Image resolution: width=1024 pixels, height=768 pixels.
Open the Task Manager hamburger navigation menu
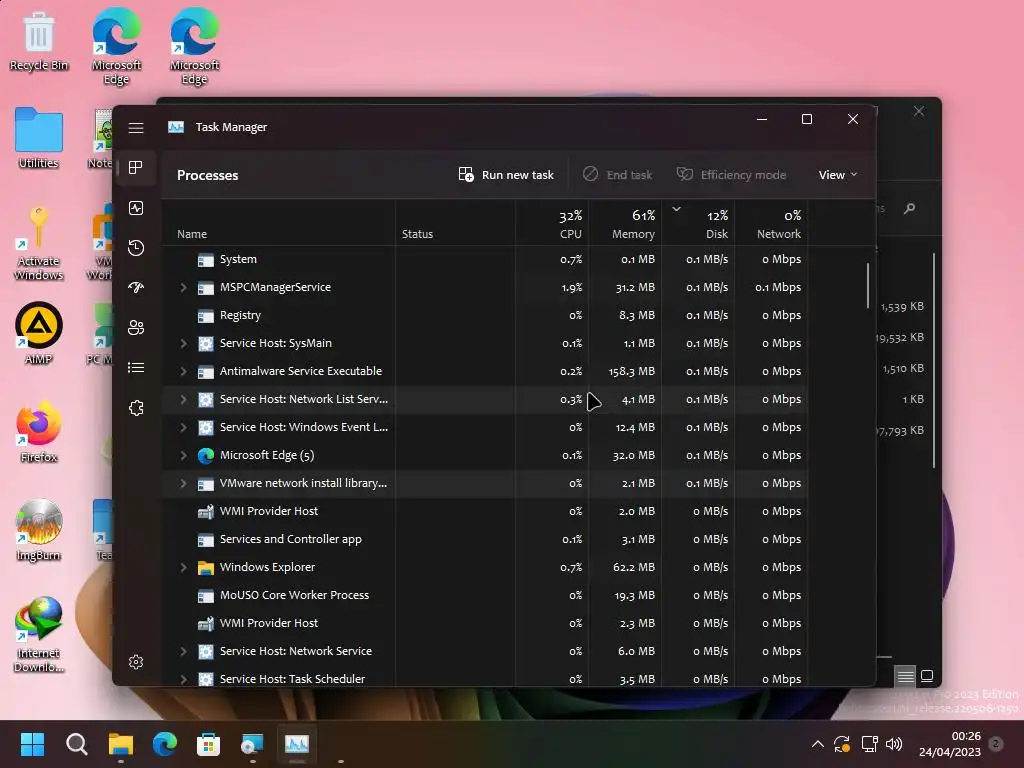pos(136,128)
